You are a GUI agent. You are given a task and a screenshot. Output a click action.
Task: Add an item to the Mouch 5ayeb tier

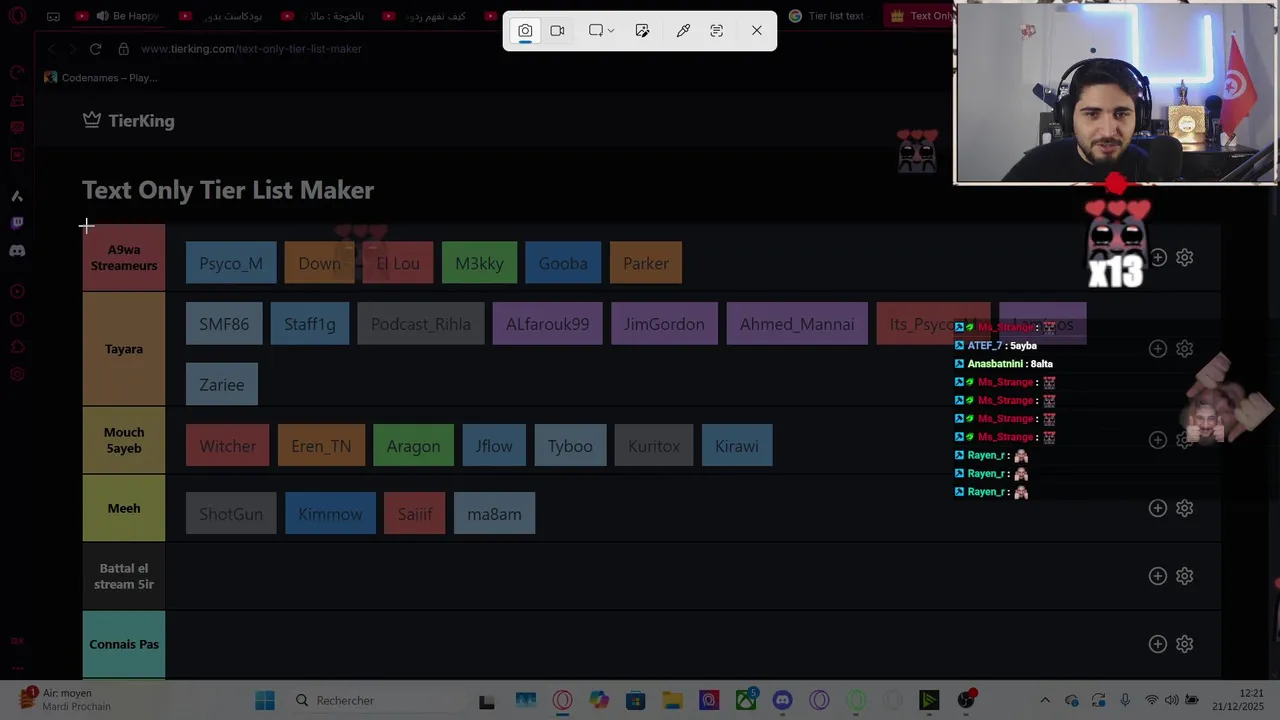(1158, 440)
